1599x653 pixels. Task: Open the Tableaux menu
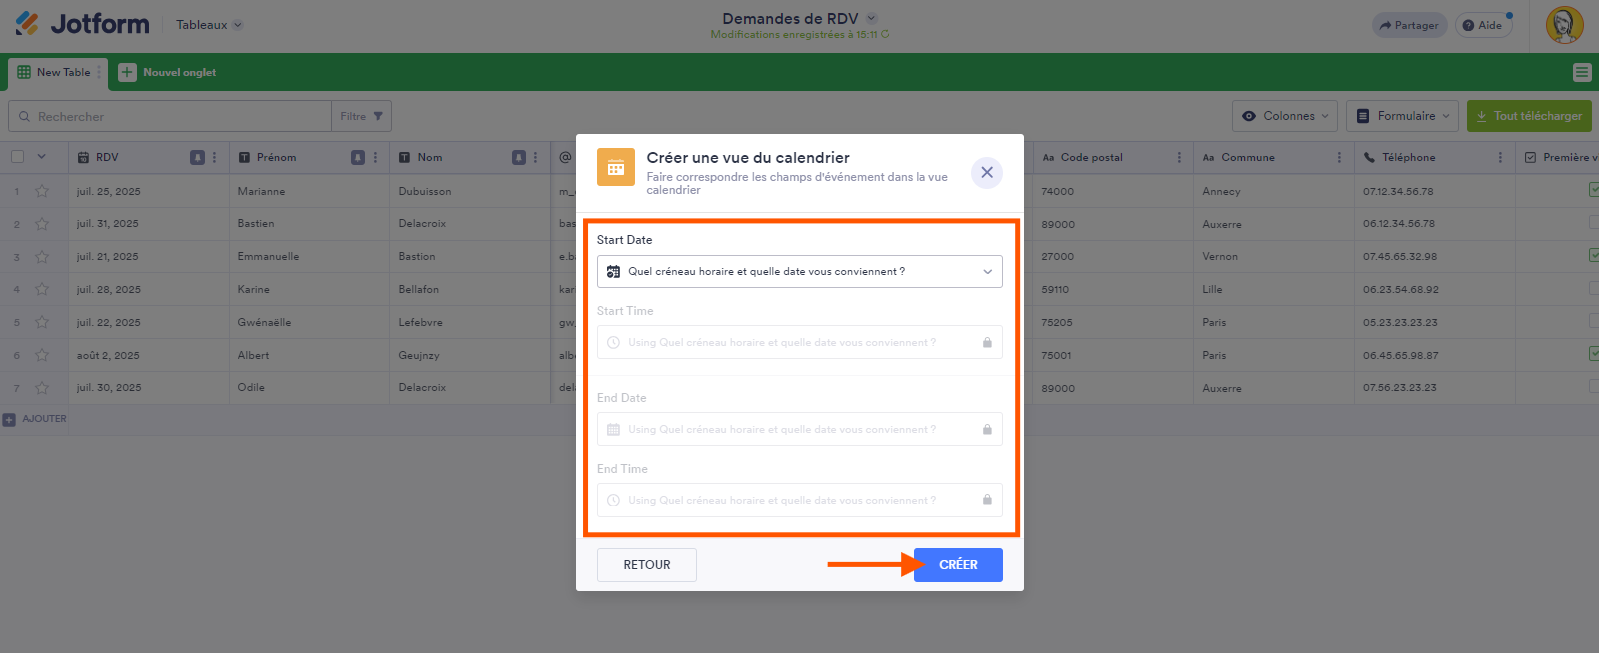[x=209, y=25]
